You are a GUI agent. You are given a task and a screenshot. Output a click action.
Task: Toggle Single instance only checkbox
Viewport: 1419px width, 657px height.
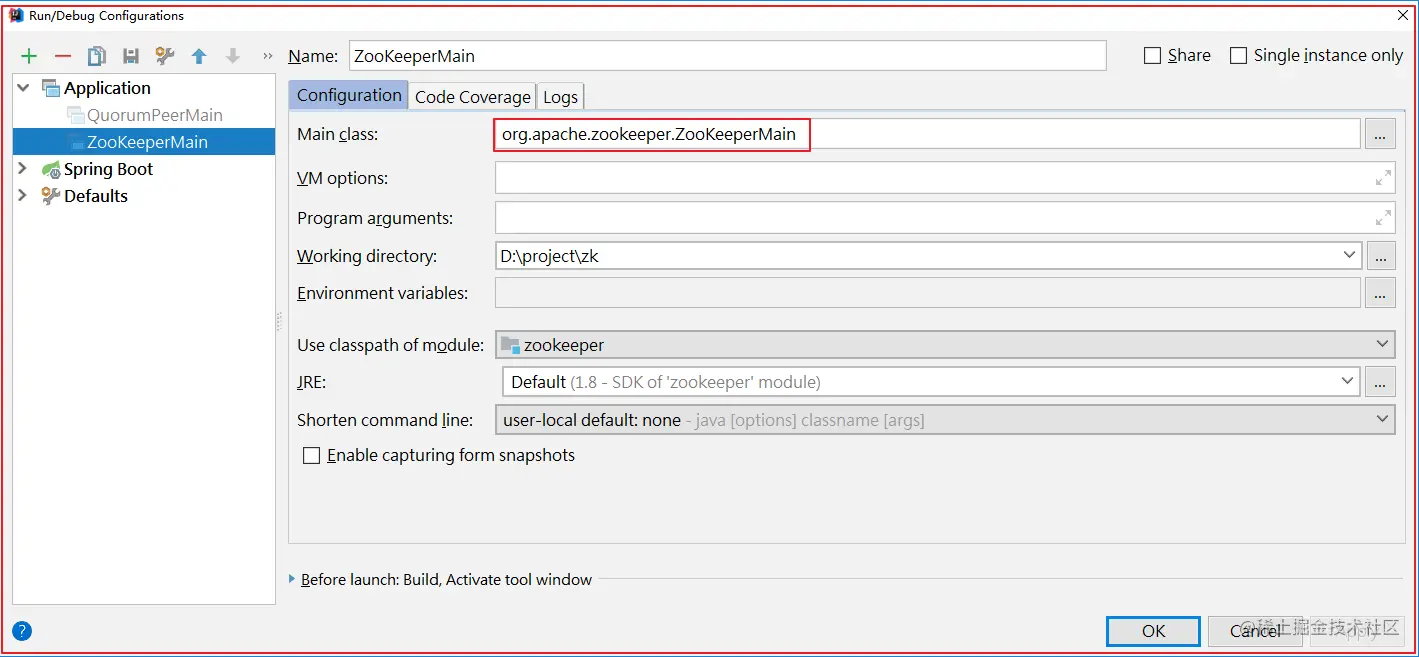[x=1238, y=56]
